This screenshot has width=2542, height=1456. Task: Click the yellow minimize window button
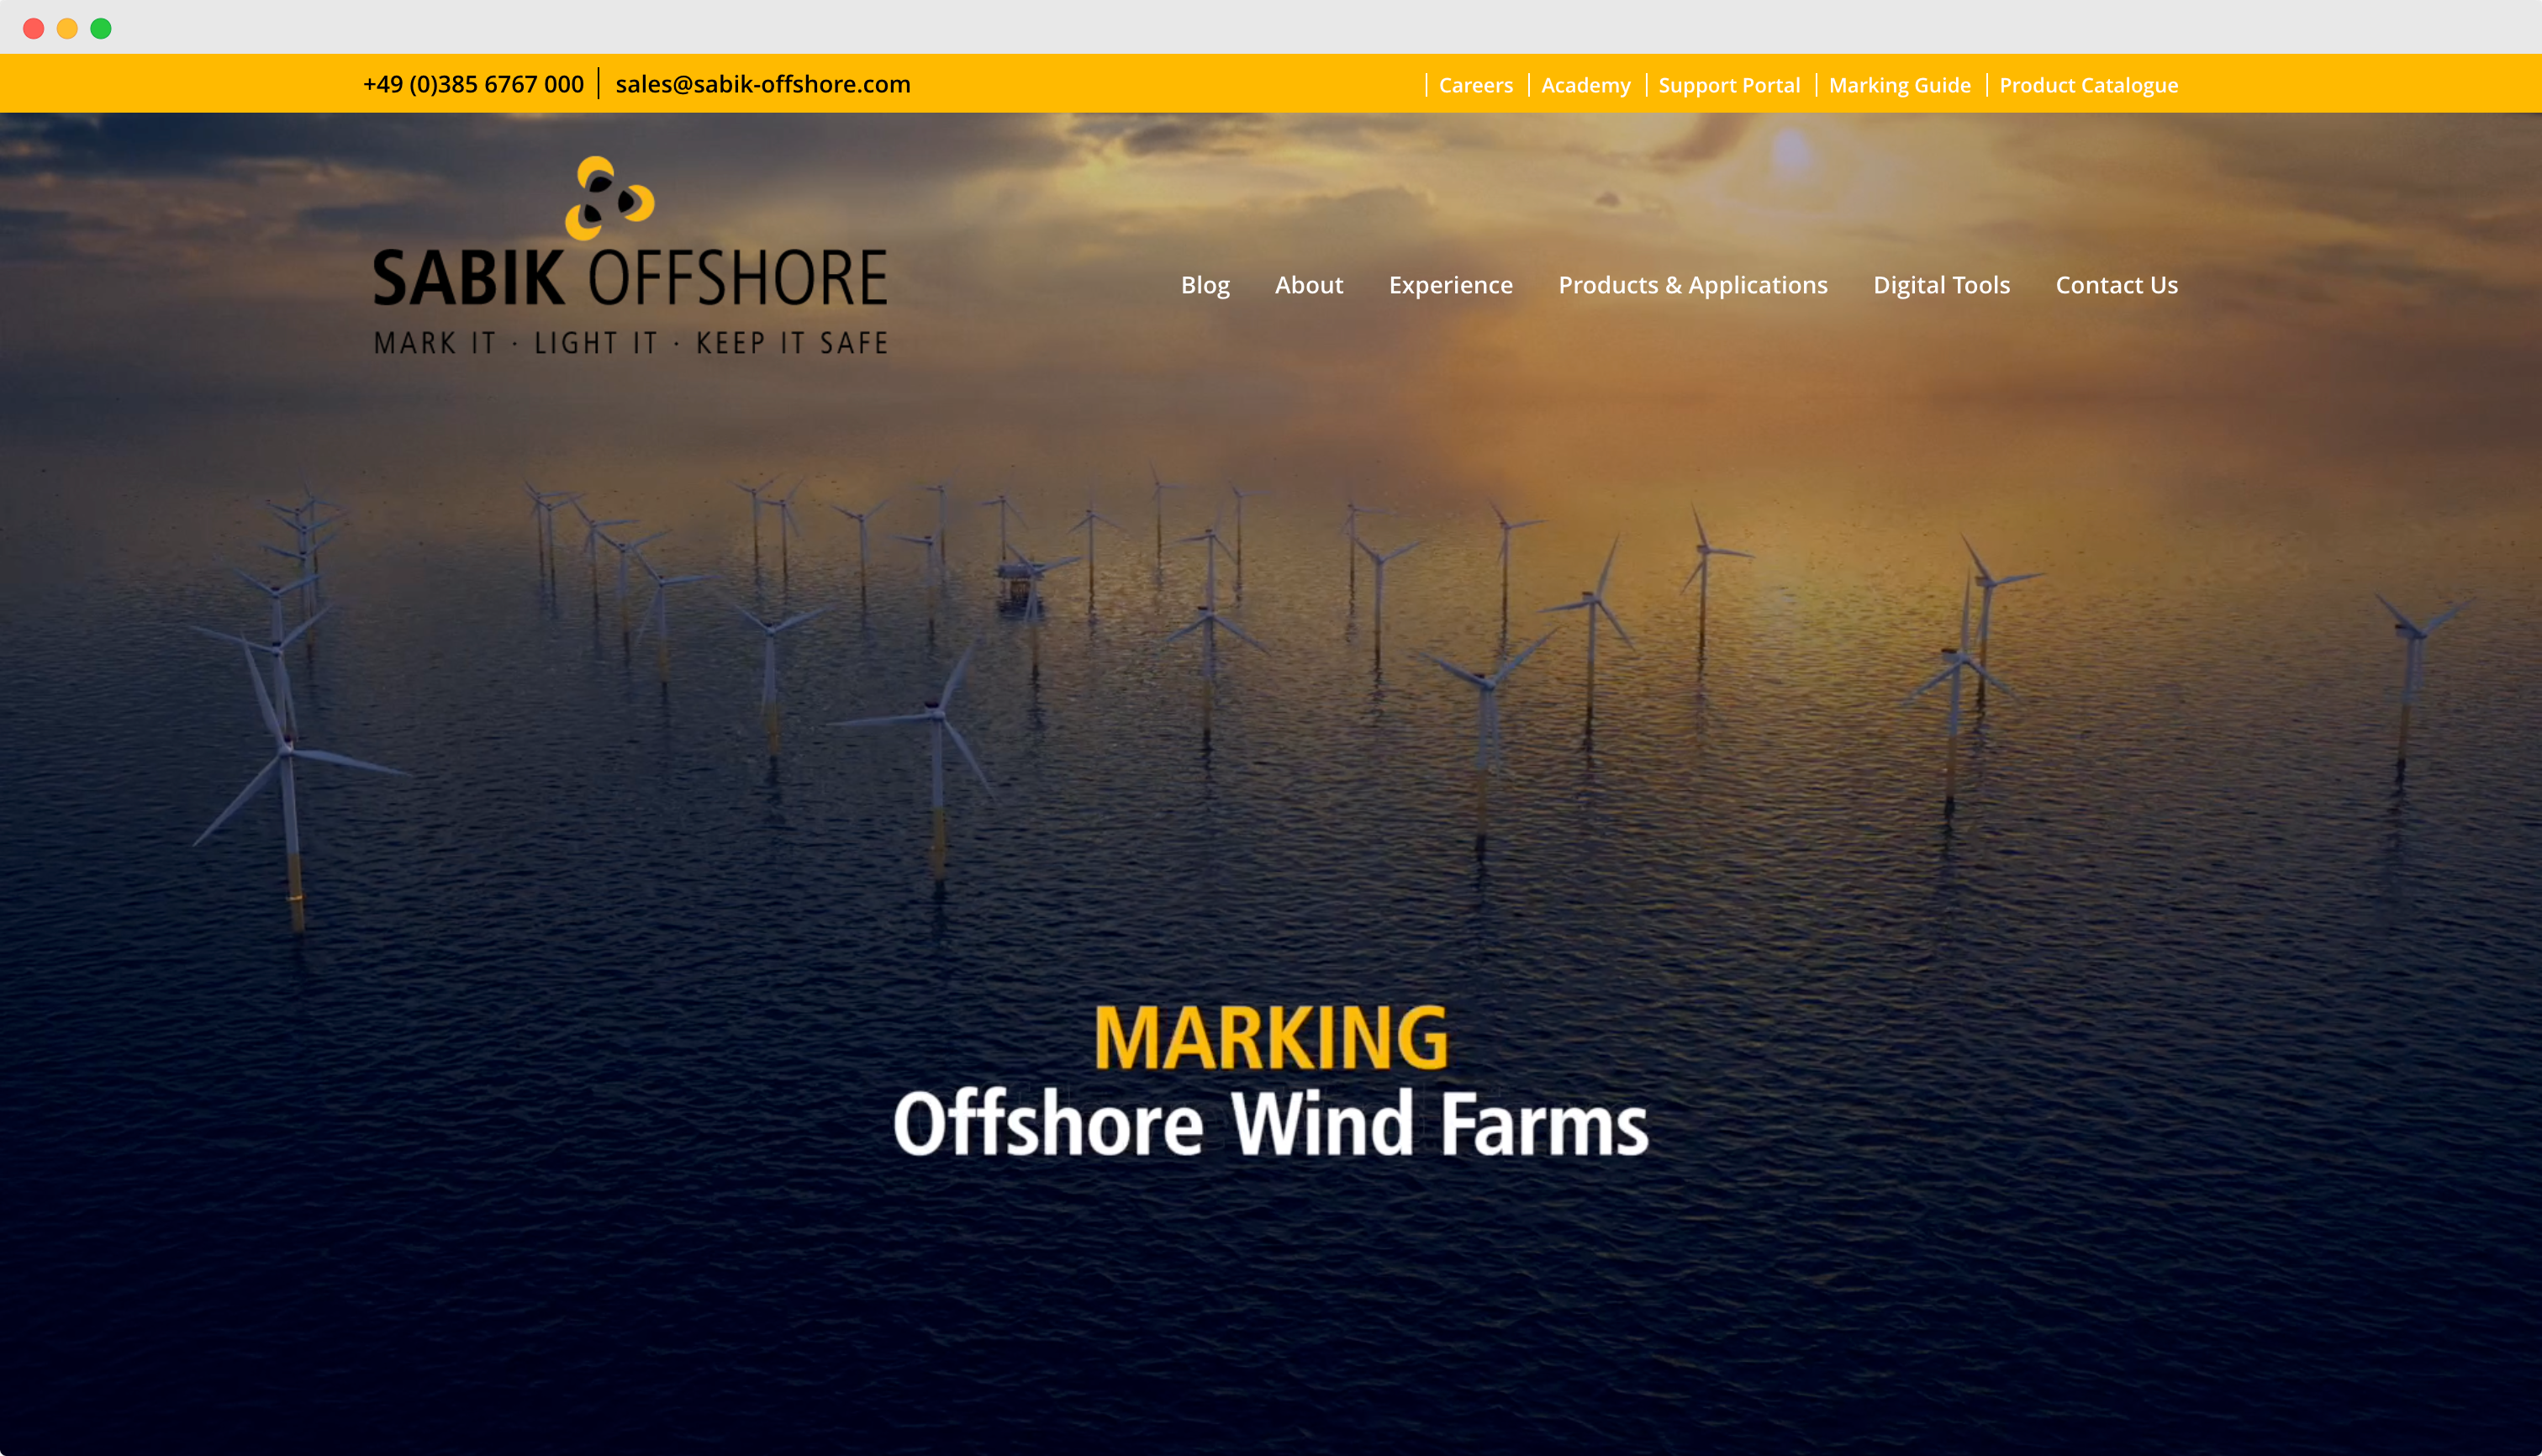[67, 28]
